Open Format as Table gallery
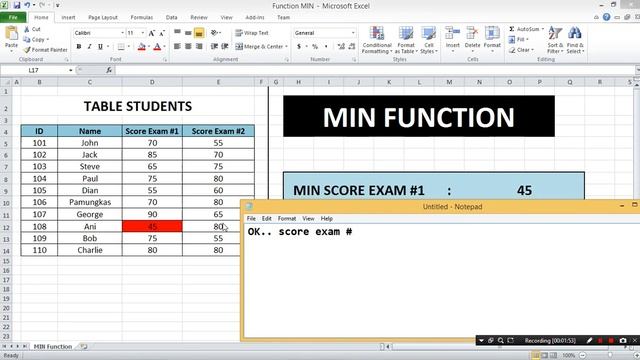Viewport: 640px width, 360px height. [406, 40]
